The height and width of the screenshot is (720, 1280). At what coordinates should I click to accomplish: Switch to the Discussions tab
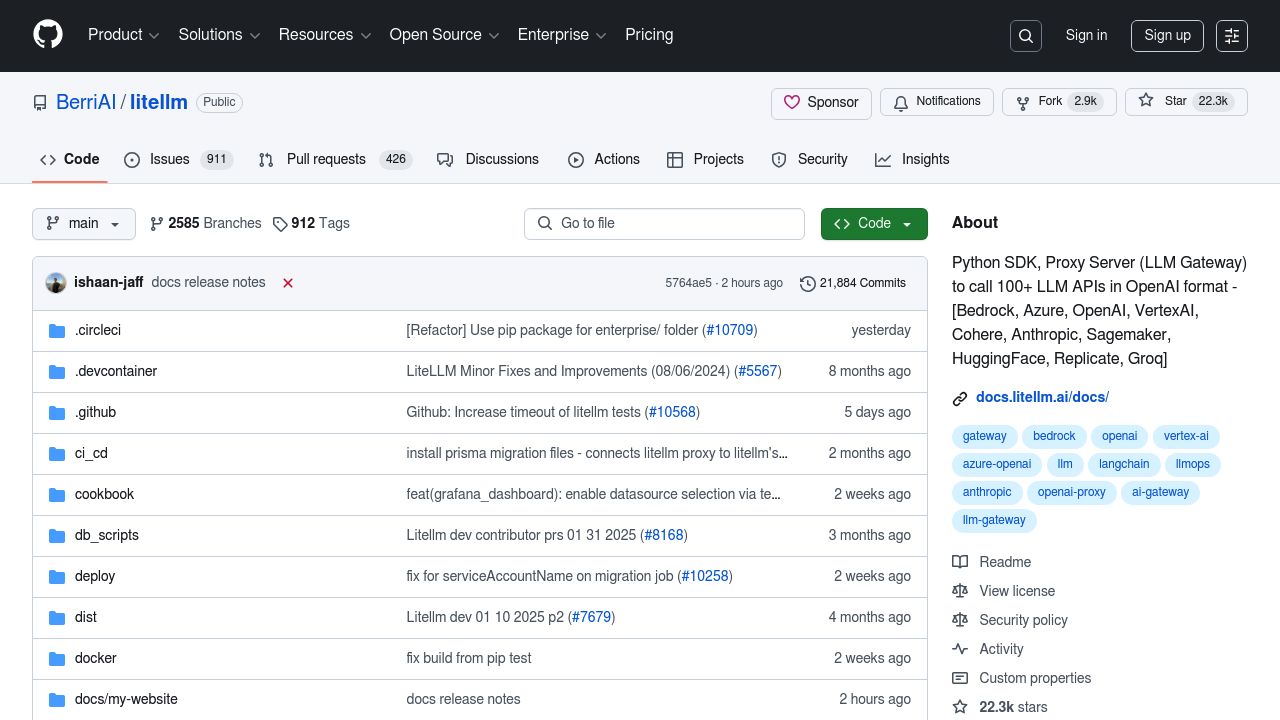click(x=488, y=159)
